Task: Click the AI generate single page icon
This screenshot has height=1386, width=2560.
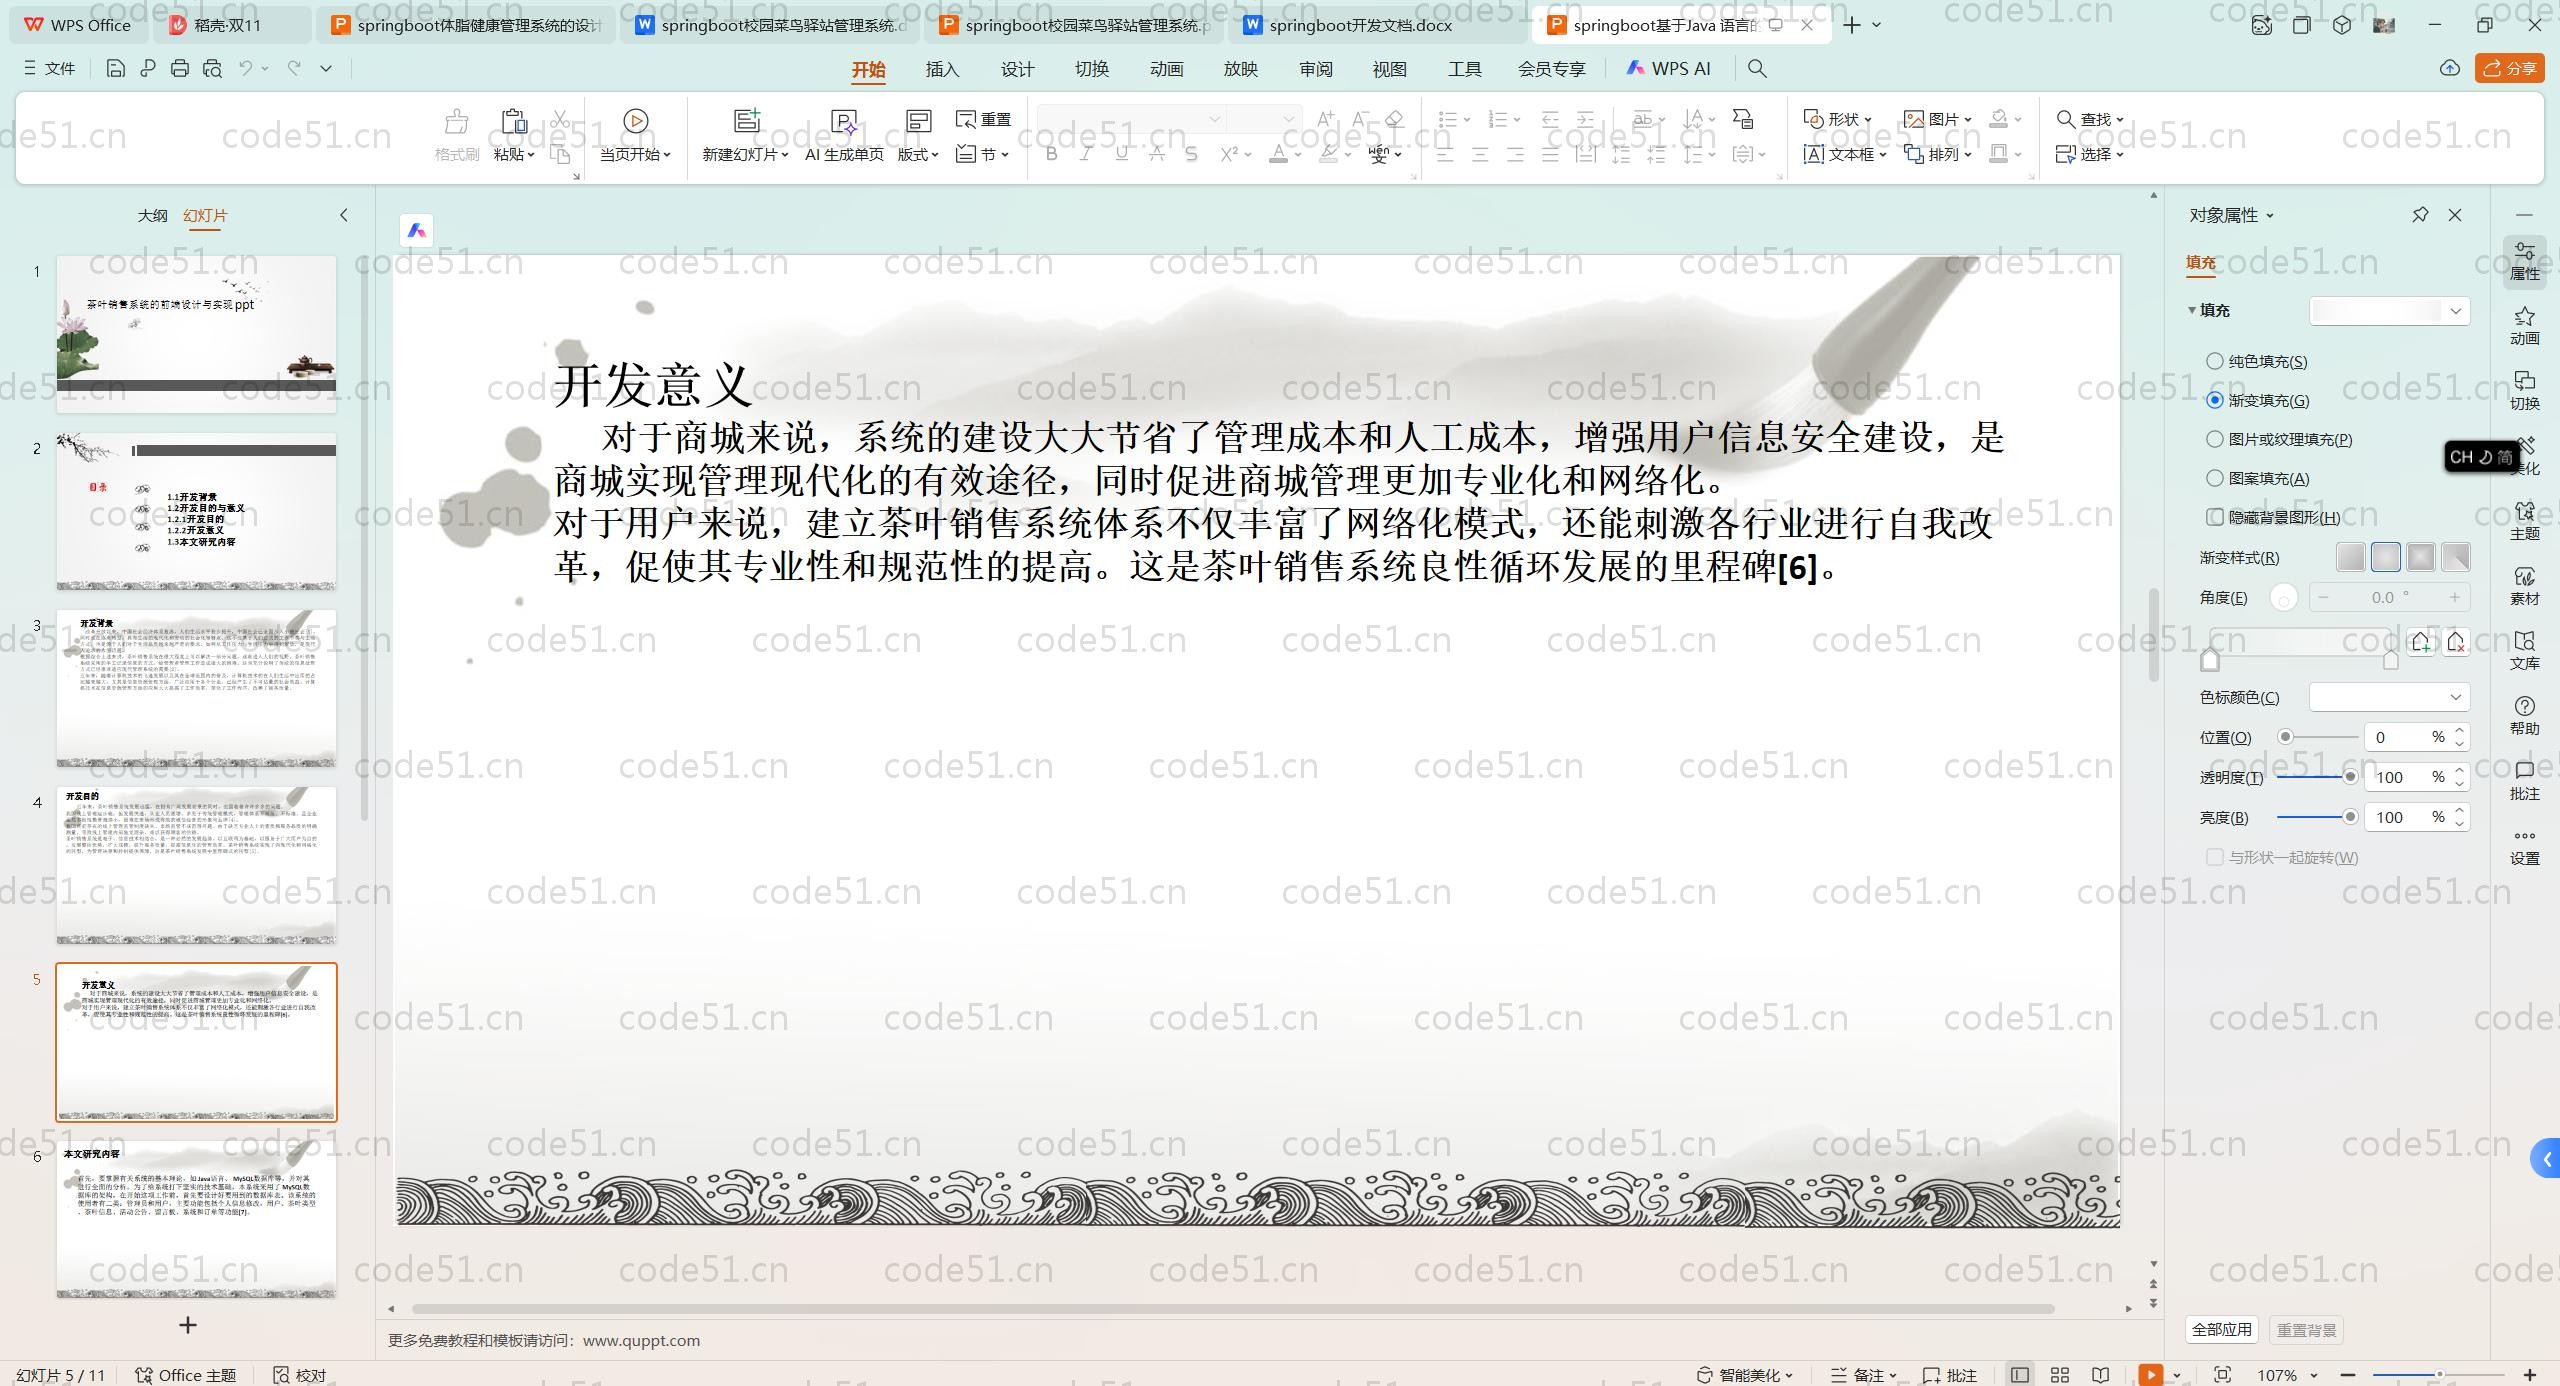Action: pos(844,121)
